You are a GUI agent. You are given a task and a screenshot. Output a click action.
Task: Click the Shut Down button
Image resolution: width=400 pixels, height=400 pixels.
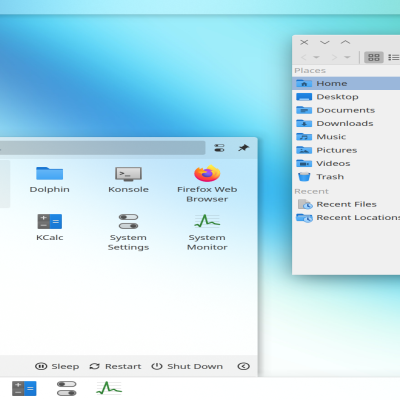pyautogui.click(x=187, y=366)
